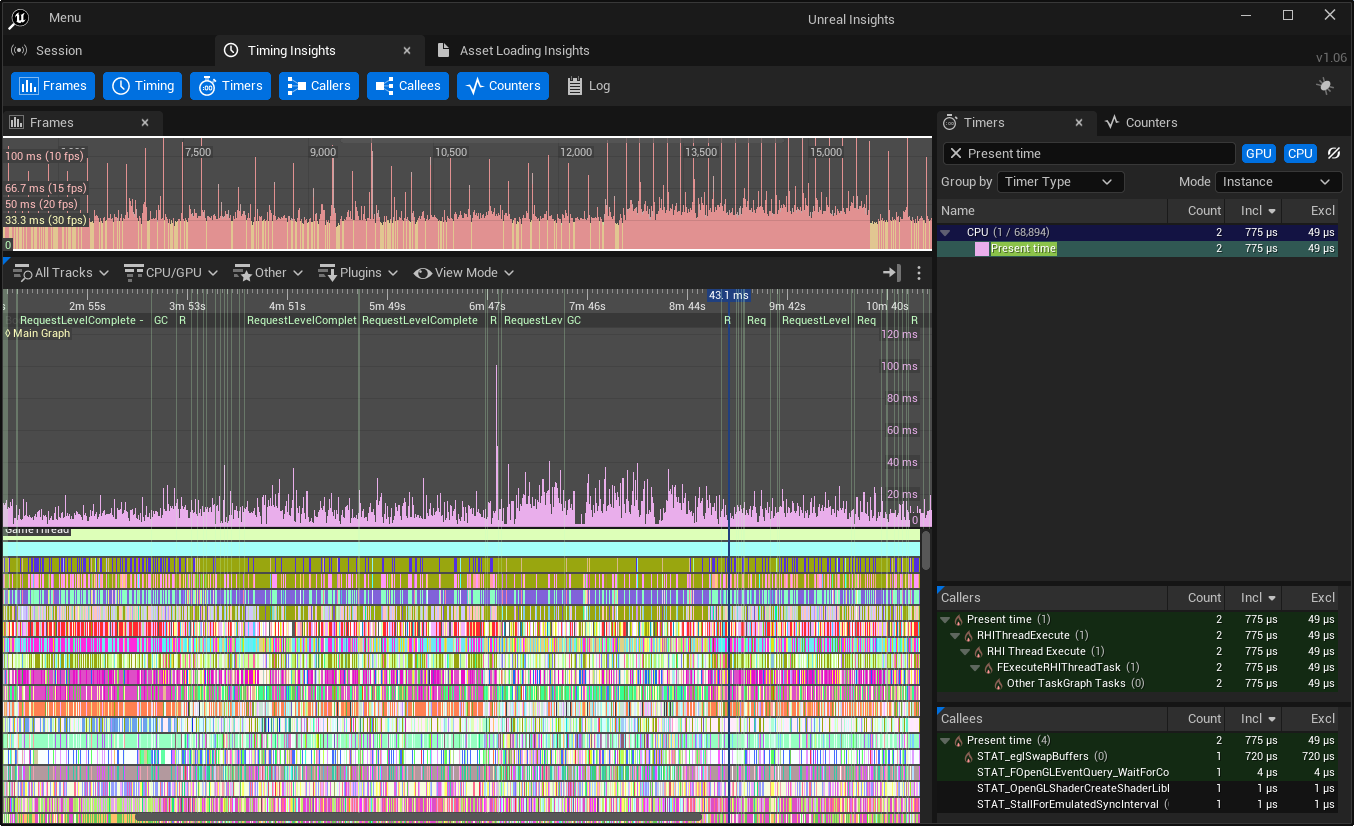Clear the Present time search filter
Screen dimensions: 1354x826
pyautogui.click(x=956, y=153)
